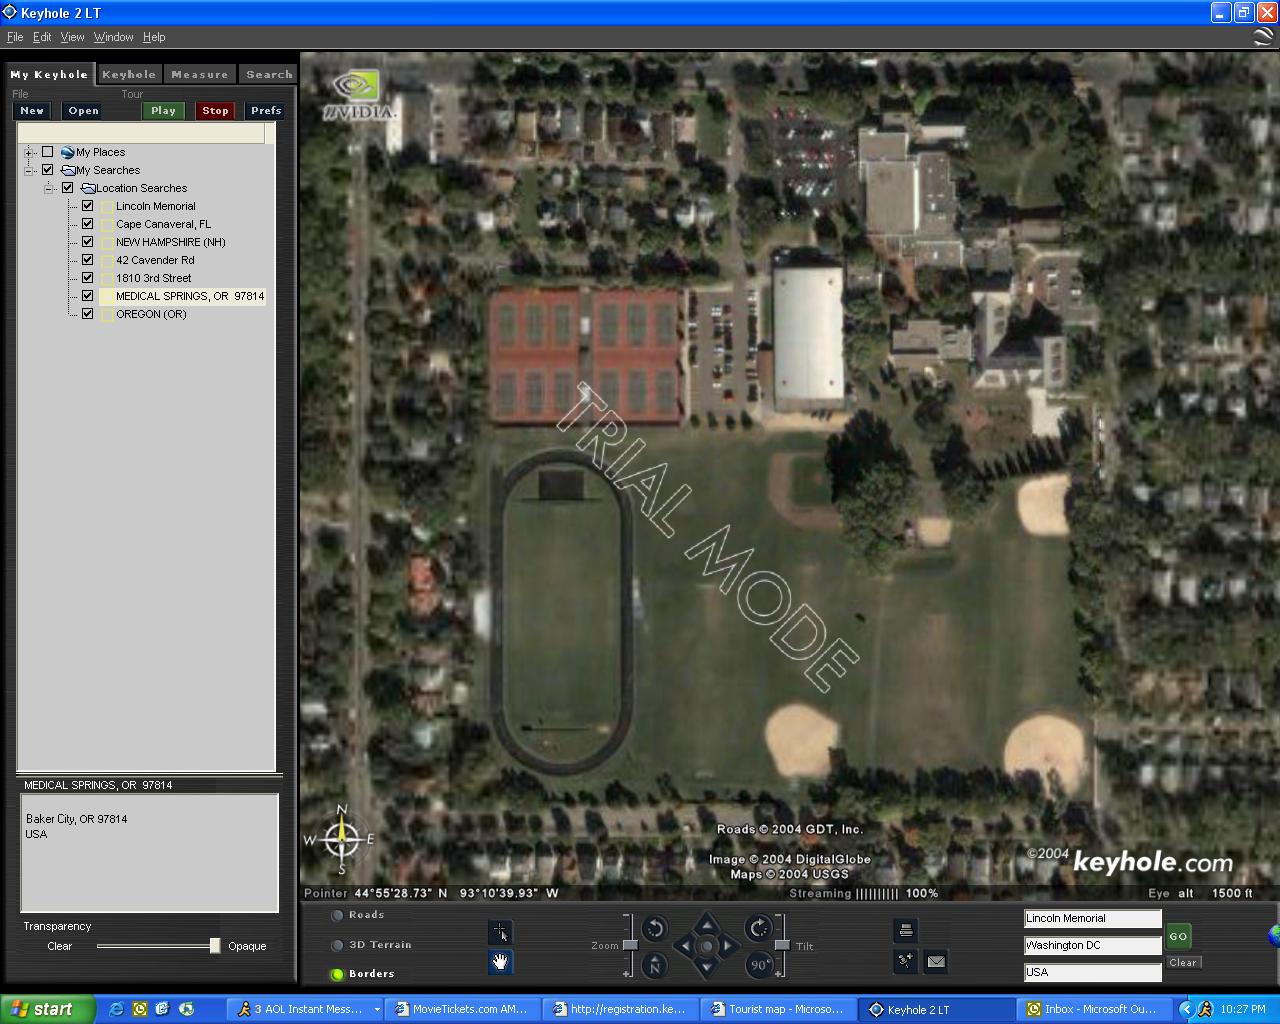This screenshot has width=1280, height=1024.
Task: Click the Zoom slider handle
Action: [x=630, y=945]
